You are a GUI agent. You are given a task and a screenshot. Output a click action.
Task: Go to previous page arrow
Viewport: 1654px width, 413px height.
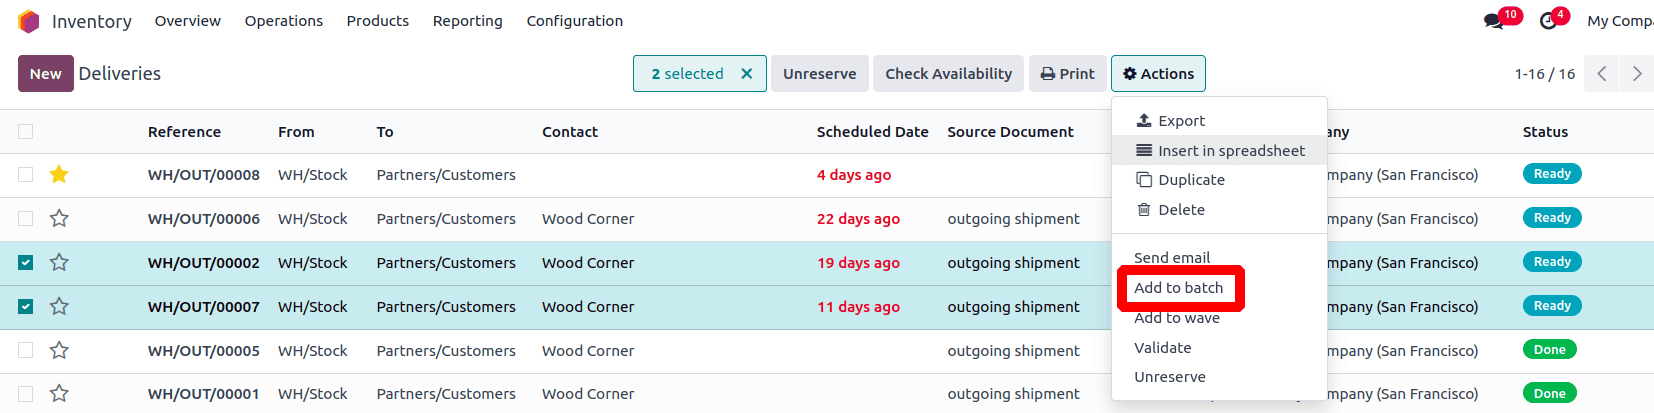pos(1602,74)
